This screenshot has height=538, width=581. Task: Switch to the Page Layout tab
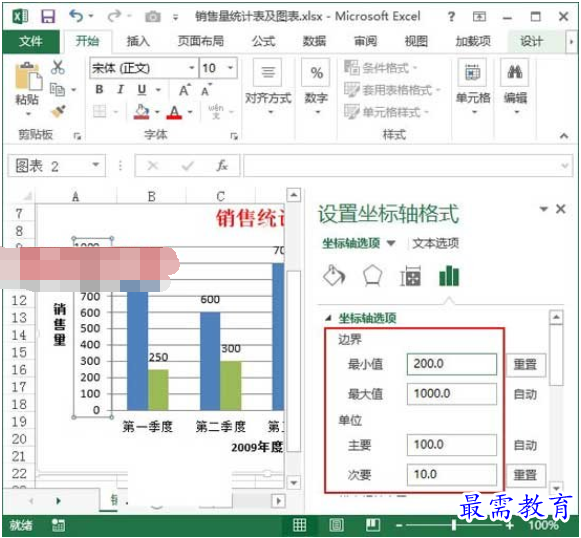pyautogui.click(x=201, y=41)
